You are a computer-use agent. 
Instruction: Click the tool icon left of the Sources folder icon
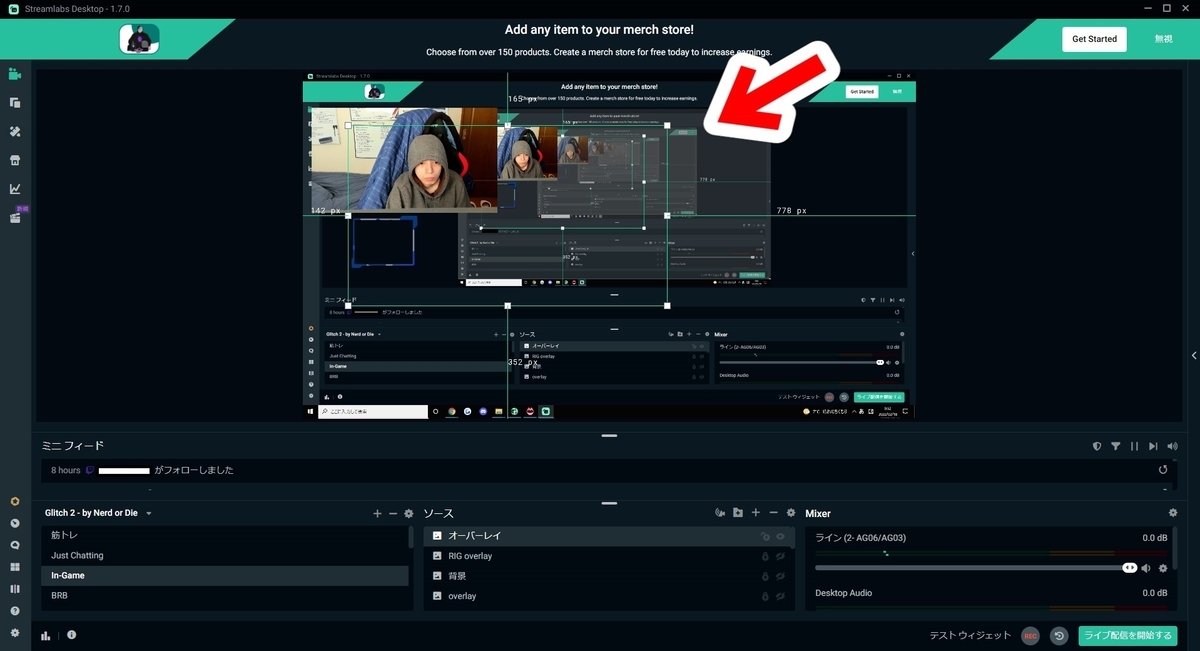coord(719,513)
